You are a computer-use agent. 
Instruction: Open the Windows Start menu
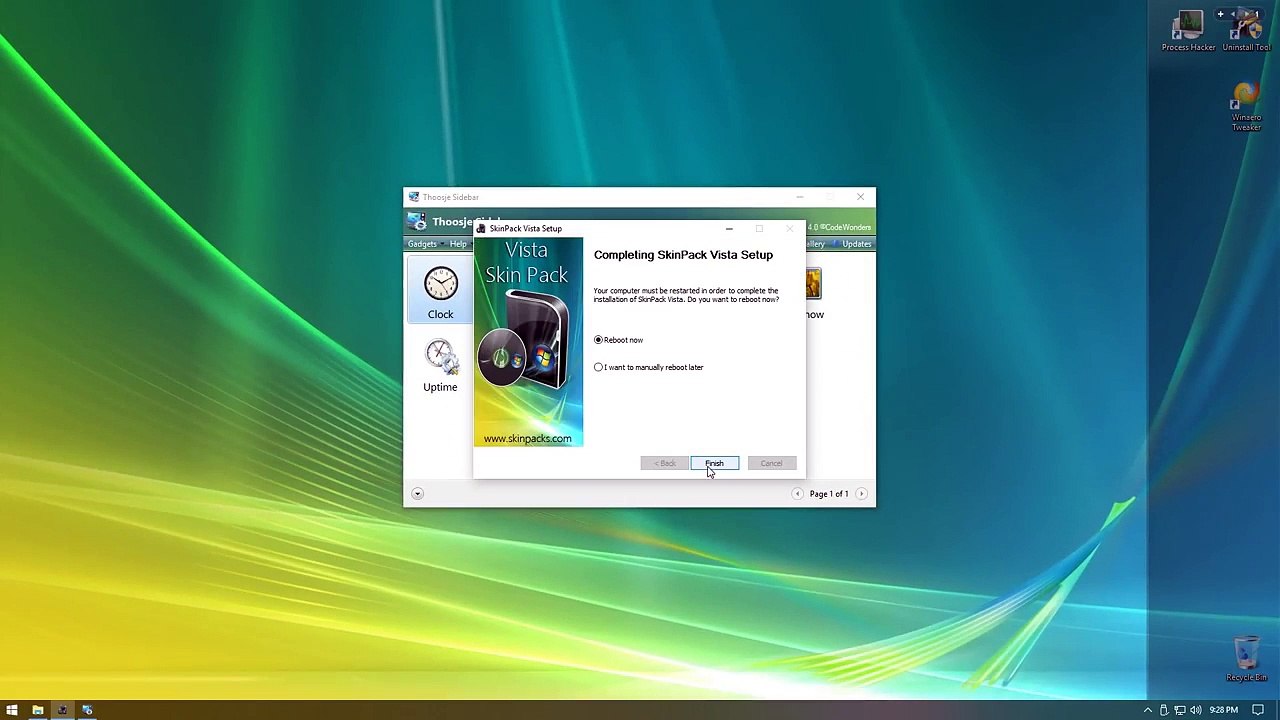pos(12,710)
